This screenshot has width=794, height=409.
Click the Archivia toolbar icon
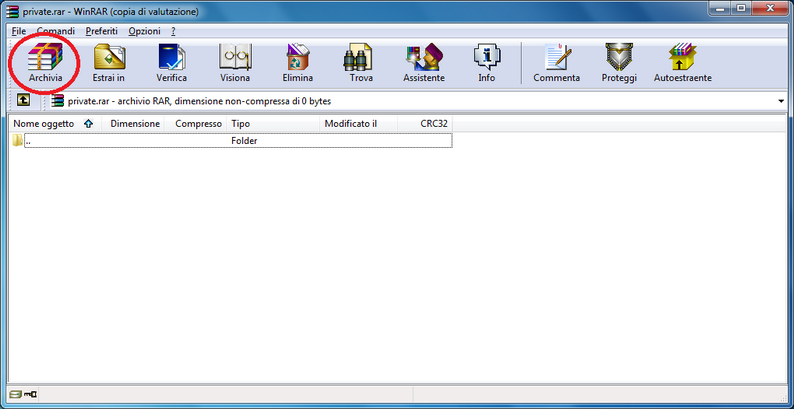(x=45, y=63)
